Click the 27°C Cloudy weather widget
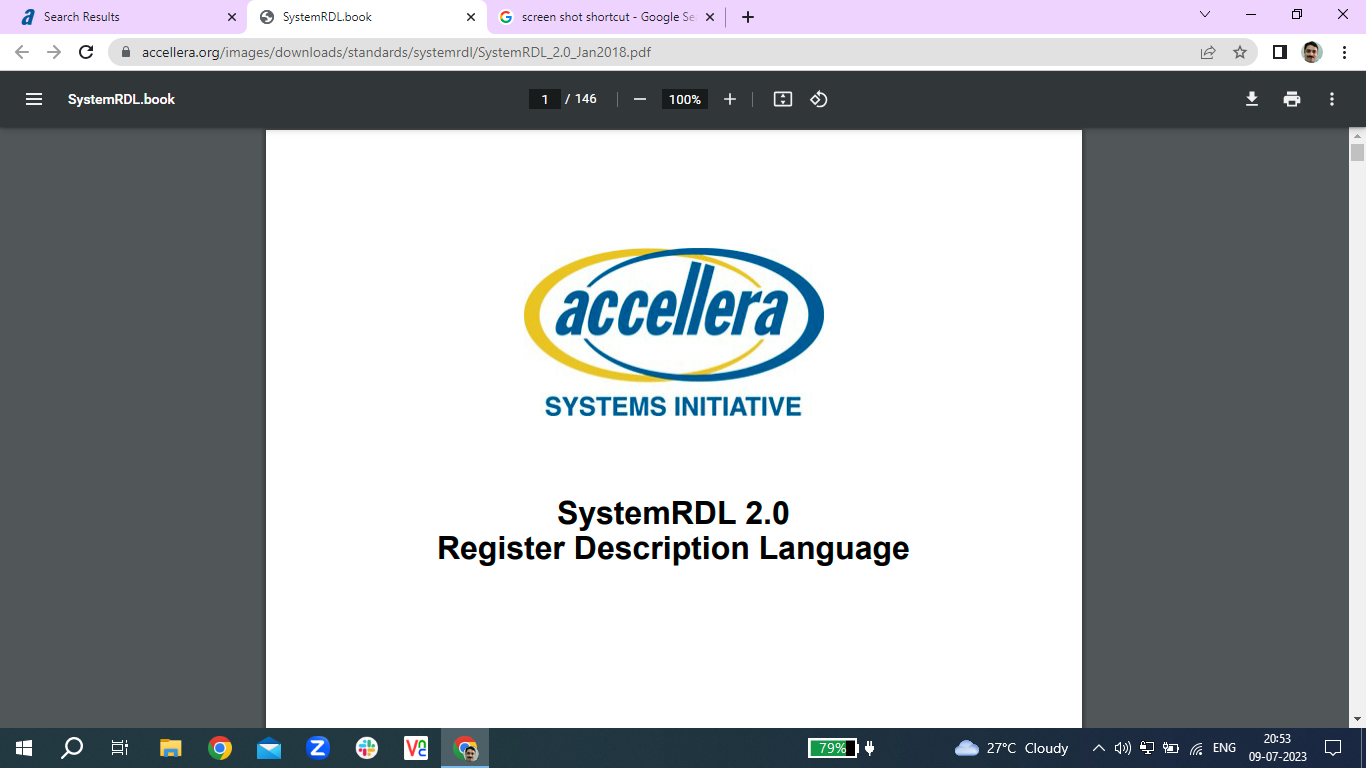 (1012, 748)
